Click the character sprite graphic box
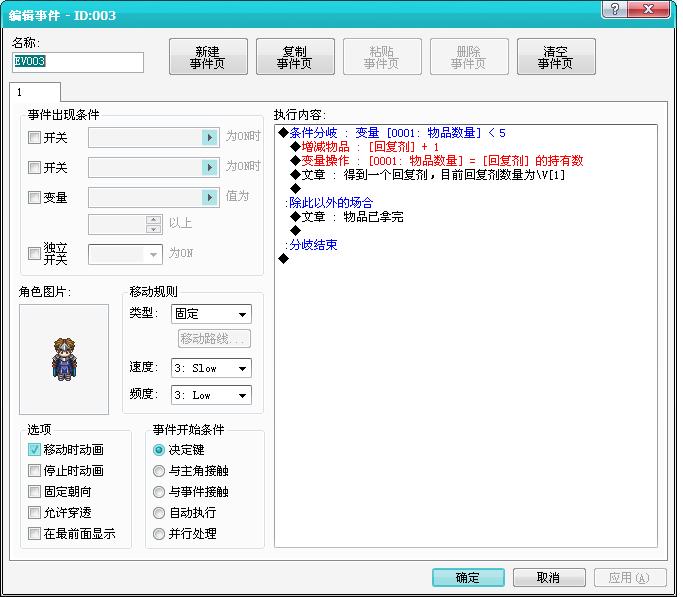683x597 pixels. (64, 359)
